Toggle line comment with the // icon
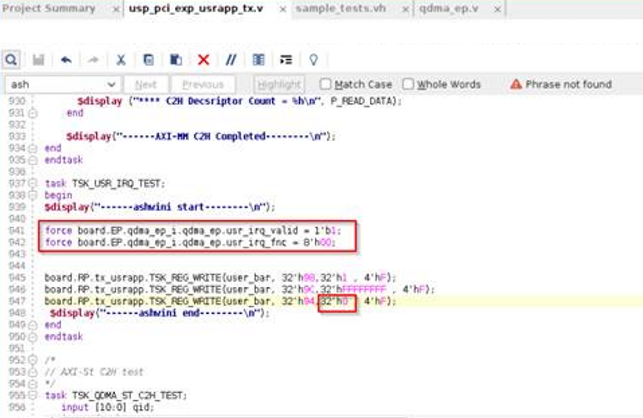The image size is (643, 418). pos(231,60)
